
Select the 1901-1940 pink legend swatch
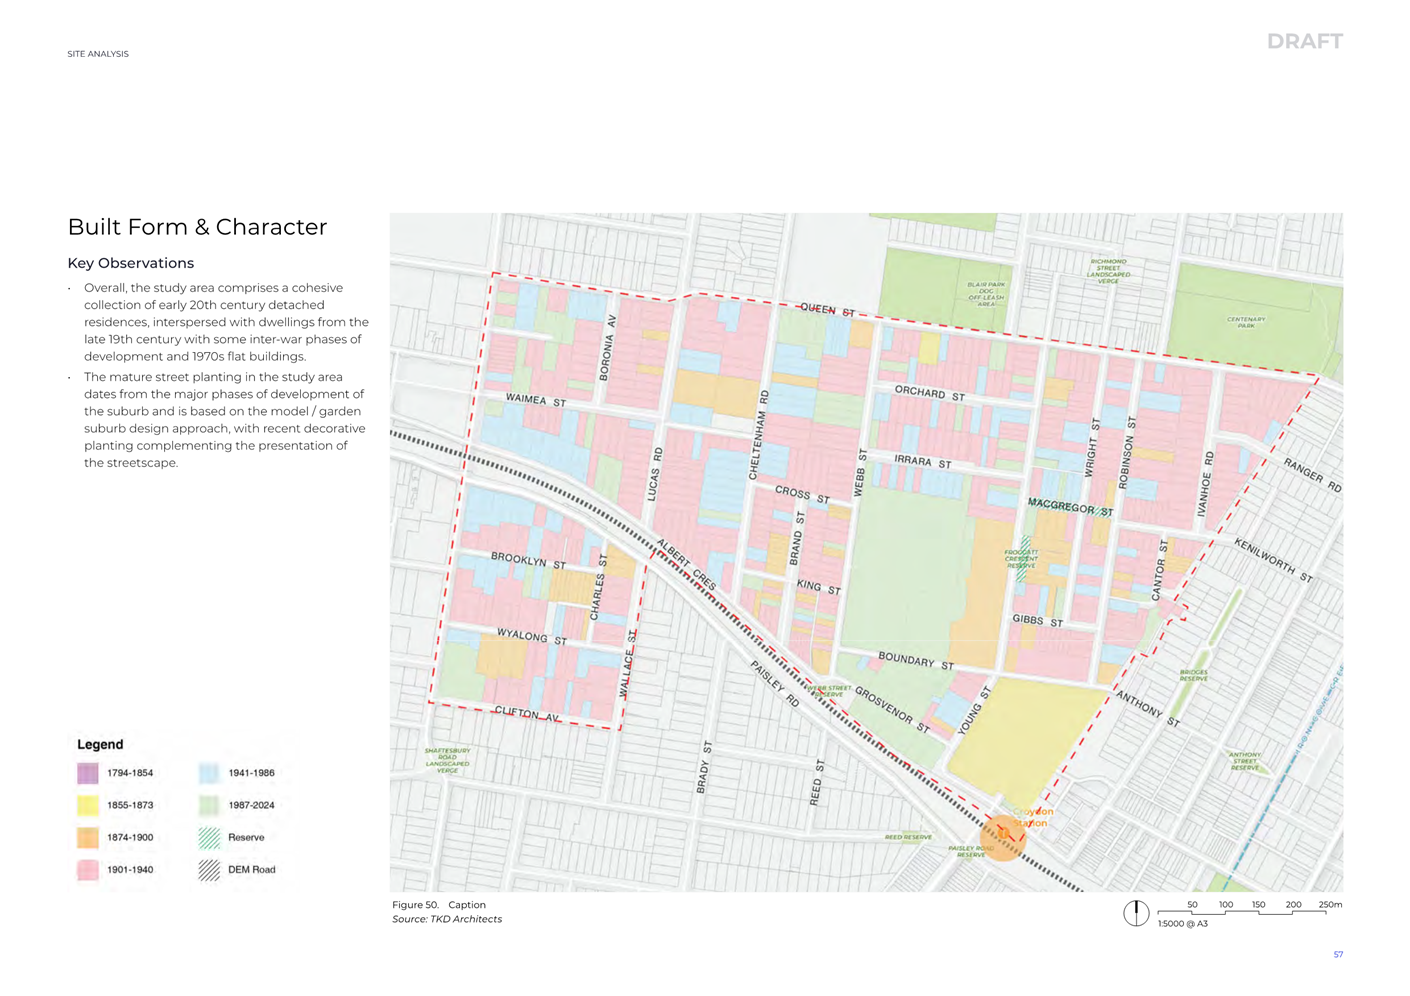pos(88,870)
